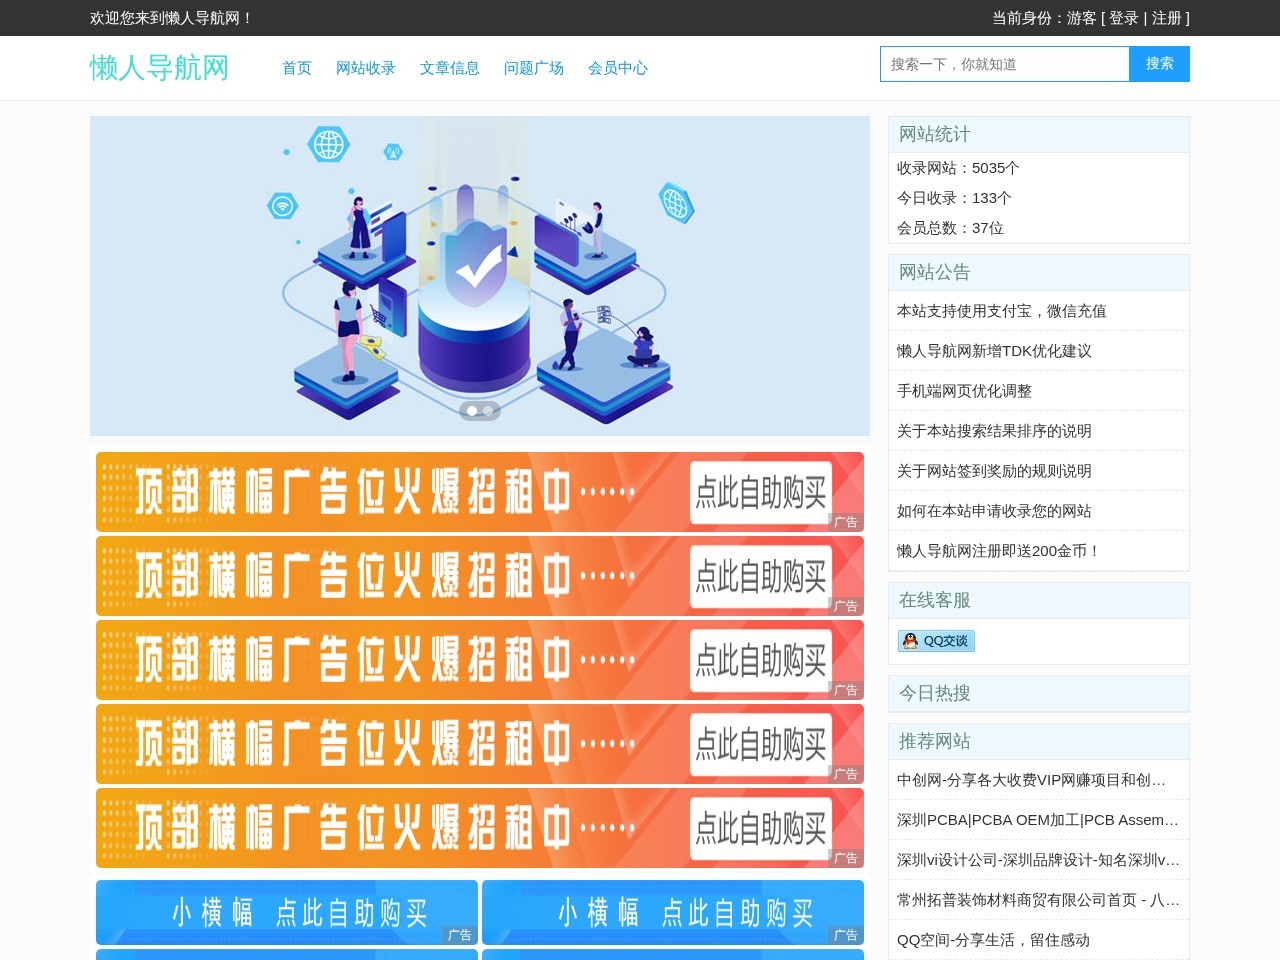The height and width of the screenshot is (960, 1280).
Task: Open the 问题广场 menu
Action: pos(534,68)
